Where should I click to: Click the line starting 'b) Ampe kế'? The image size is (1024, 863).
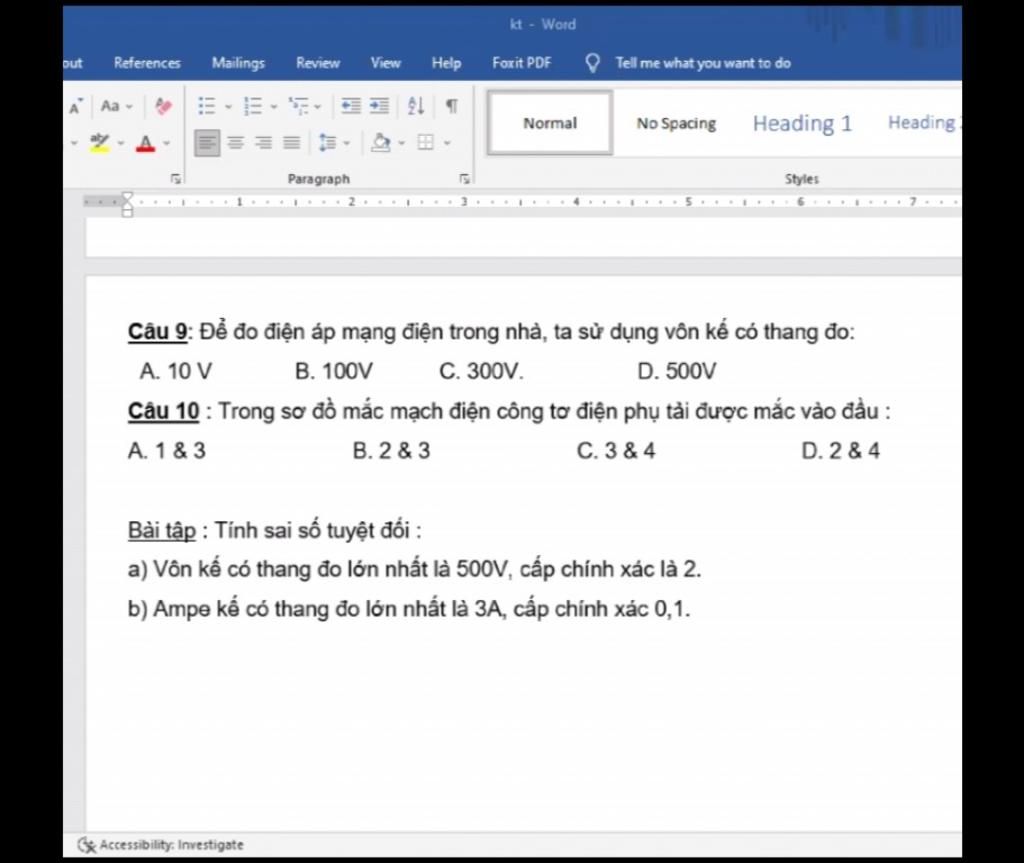pos(409,609)
